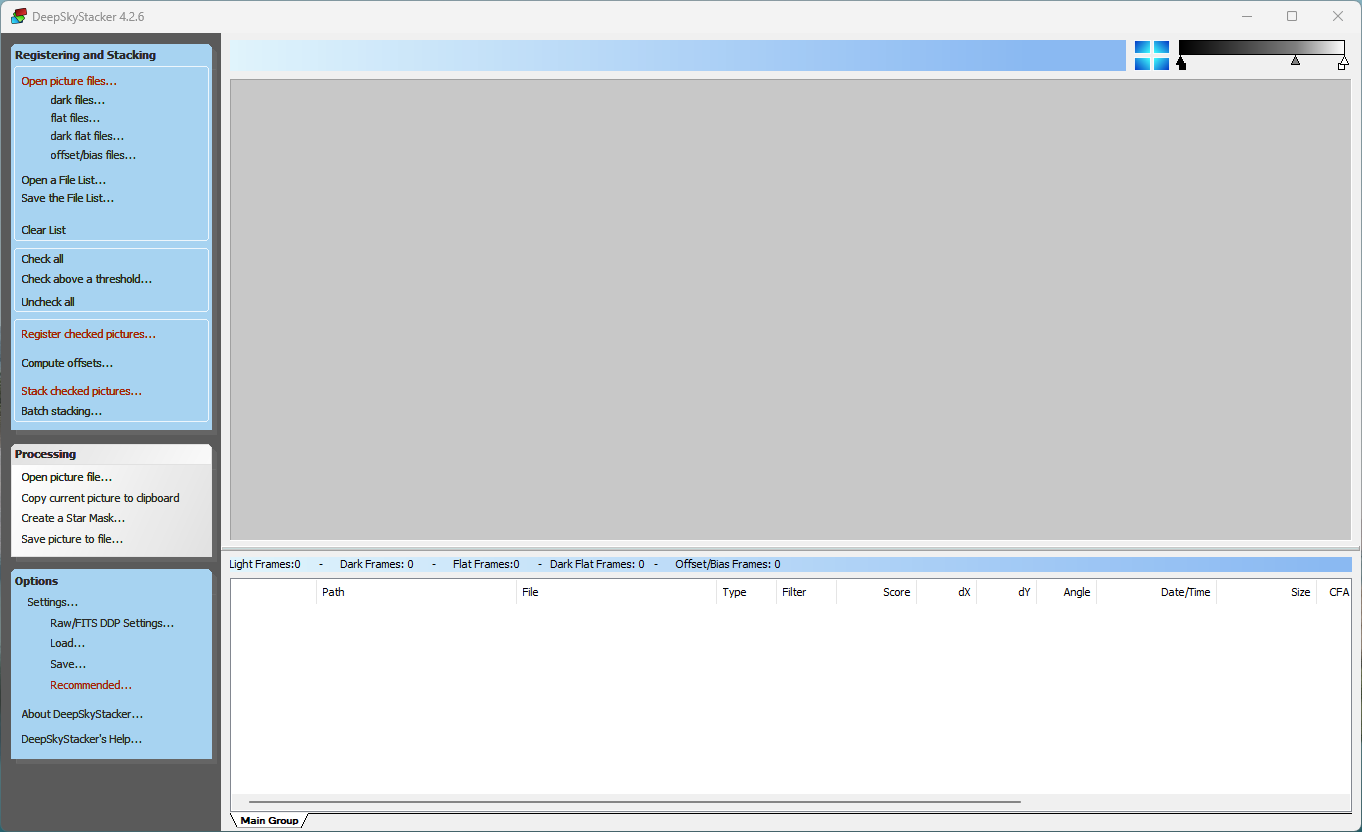
Task: Stack checked pictures
Action: tap(82, 391)
